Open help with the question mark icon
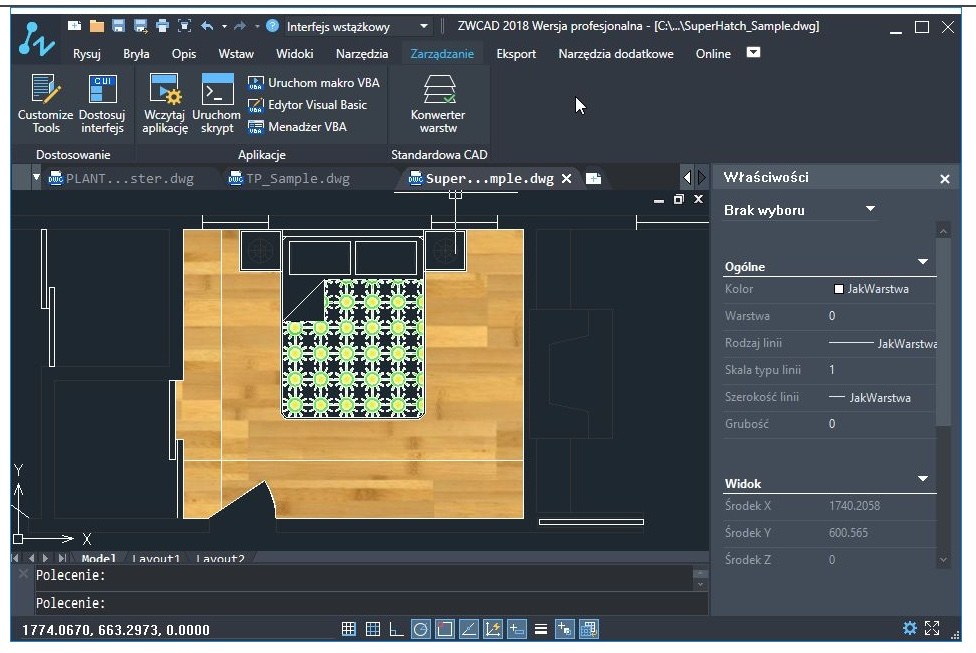The height and width of the screenshot is (653, 976). tap(272, 26)
